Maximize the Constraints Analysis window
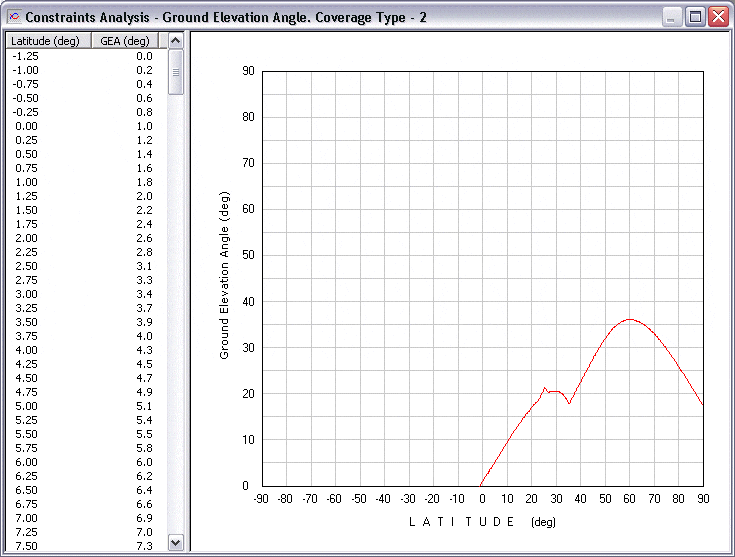735x557 pixels. click(x=695, y=17)
